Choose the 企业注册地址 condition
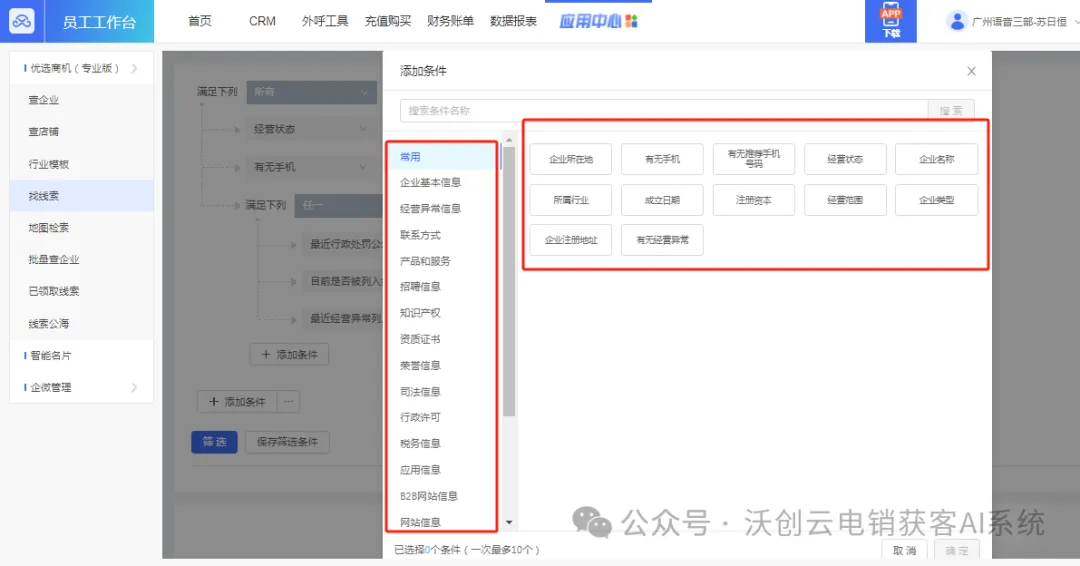The image size is (1080, 566). (570, 240)
